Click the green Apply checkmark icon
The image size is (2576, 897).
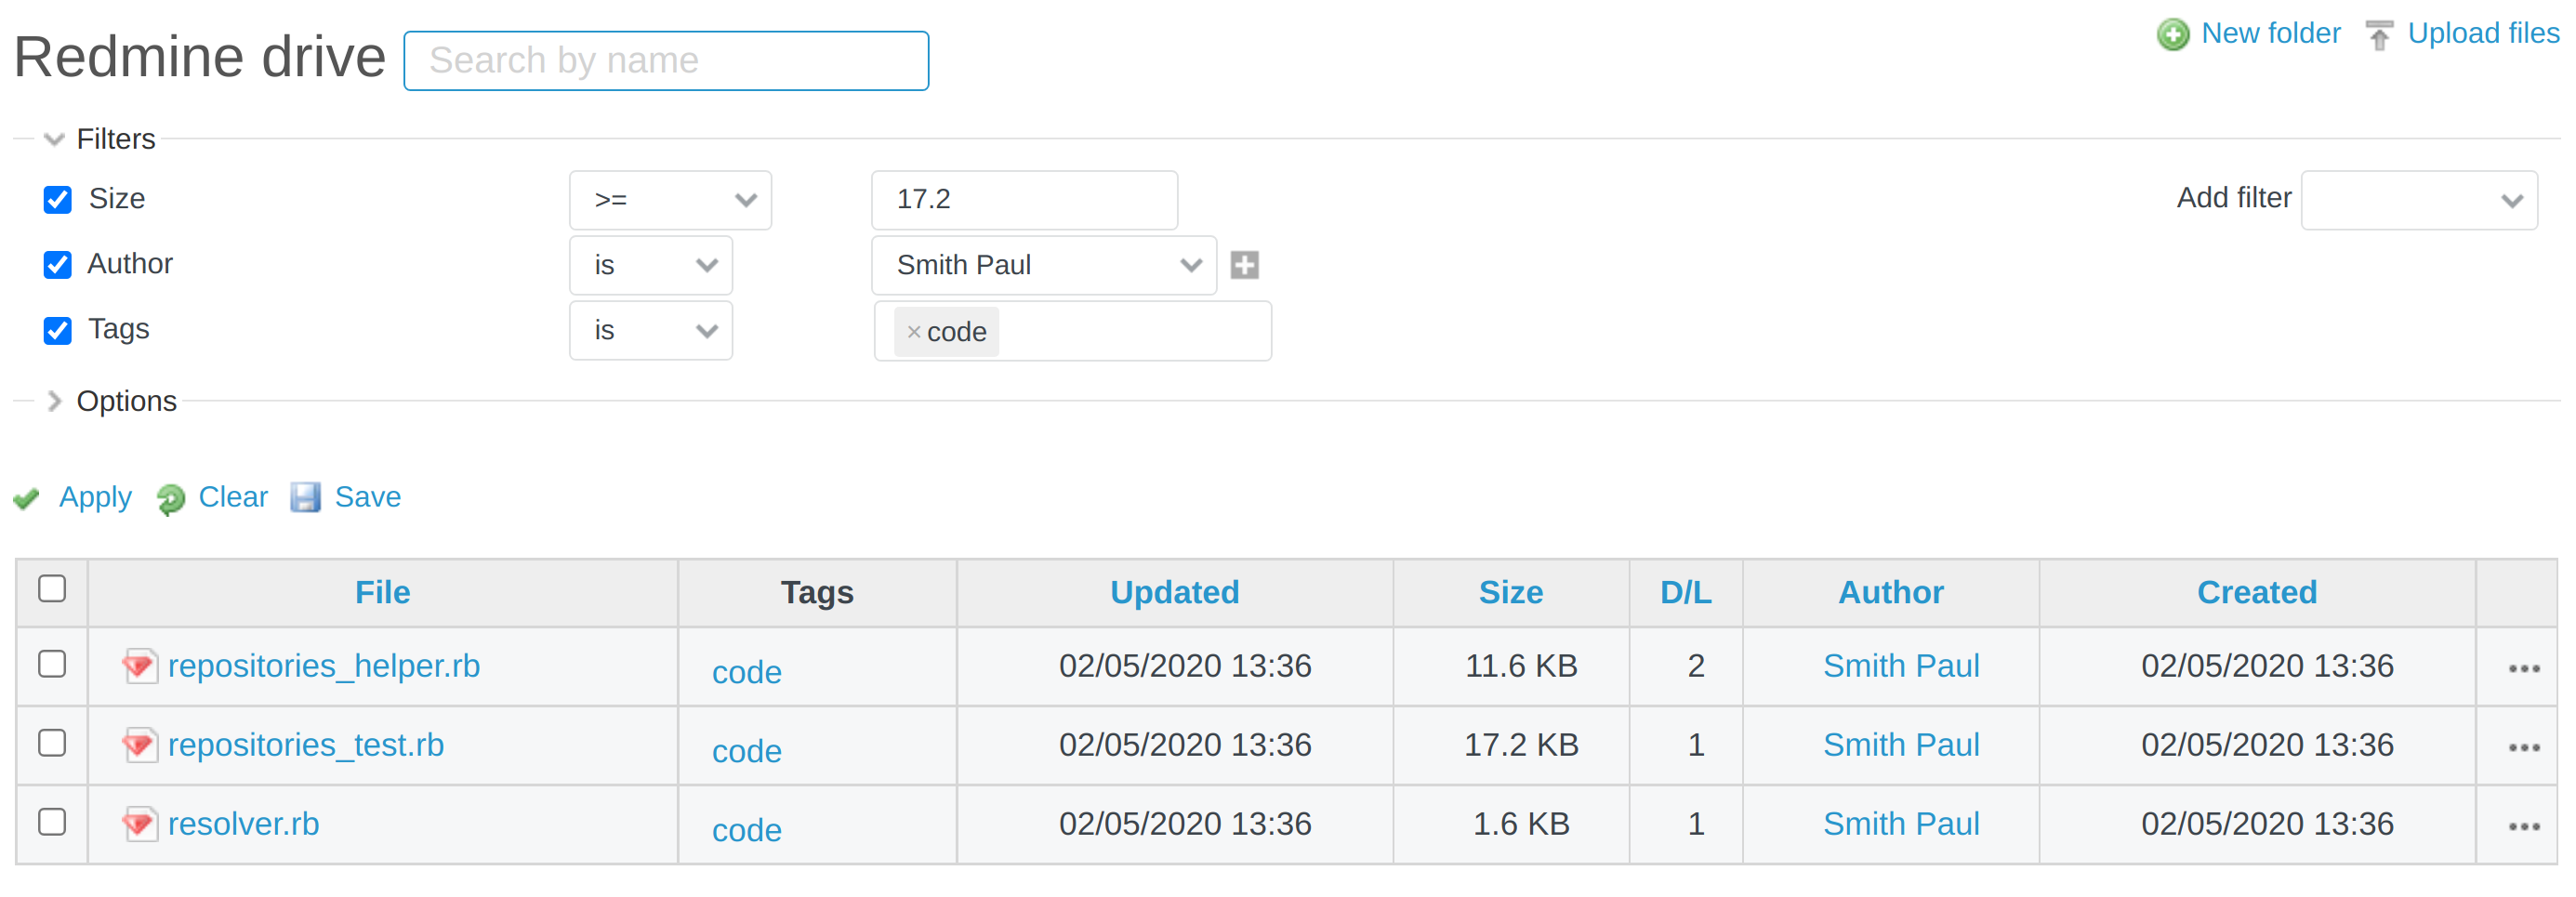click(x=26, y=497)
